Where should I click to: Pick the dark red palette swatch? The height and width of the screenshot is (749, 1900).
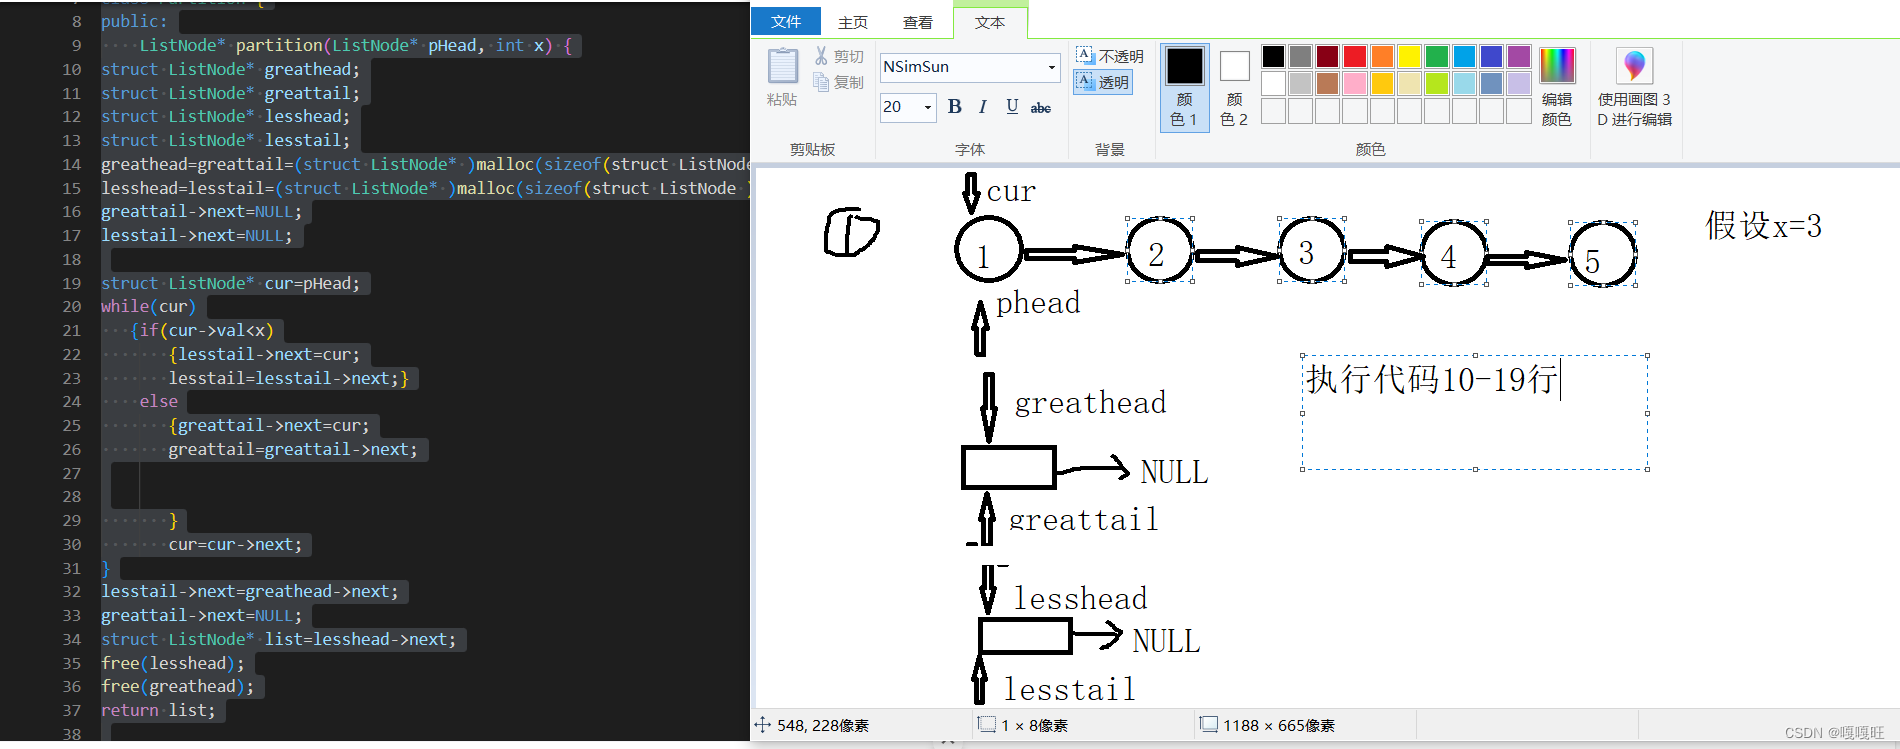pos(1327,56)
